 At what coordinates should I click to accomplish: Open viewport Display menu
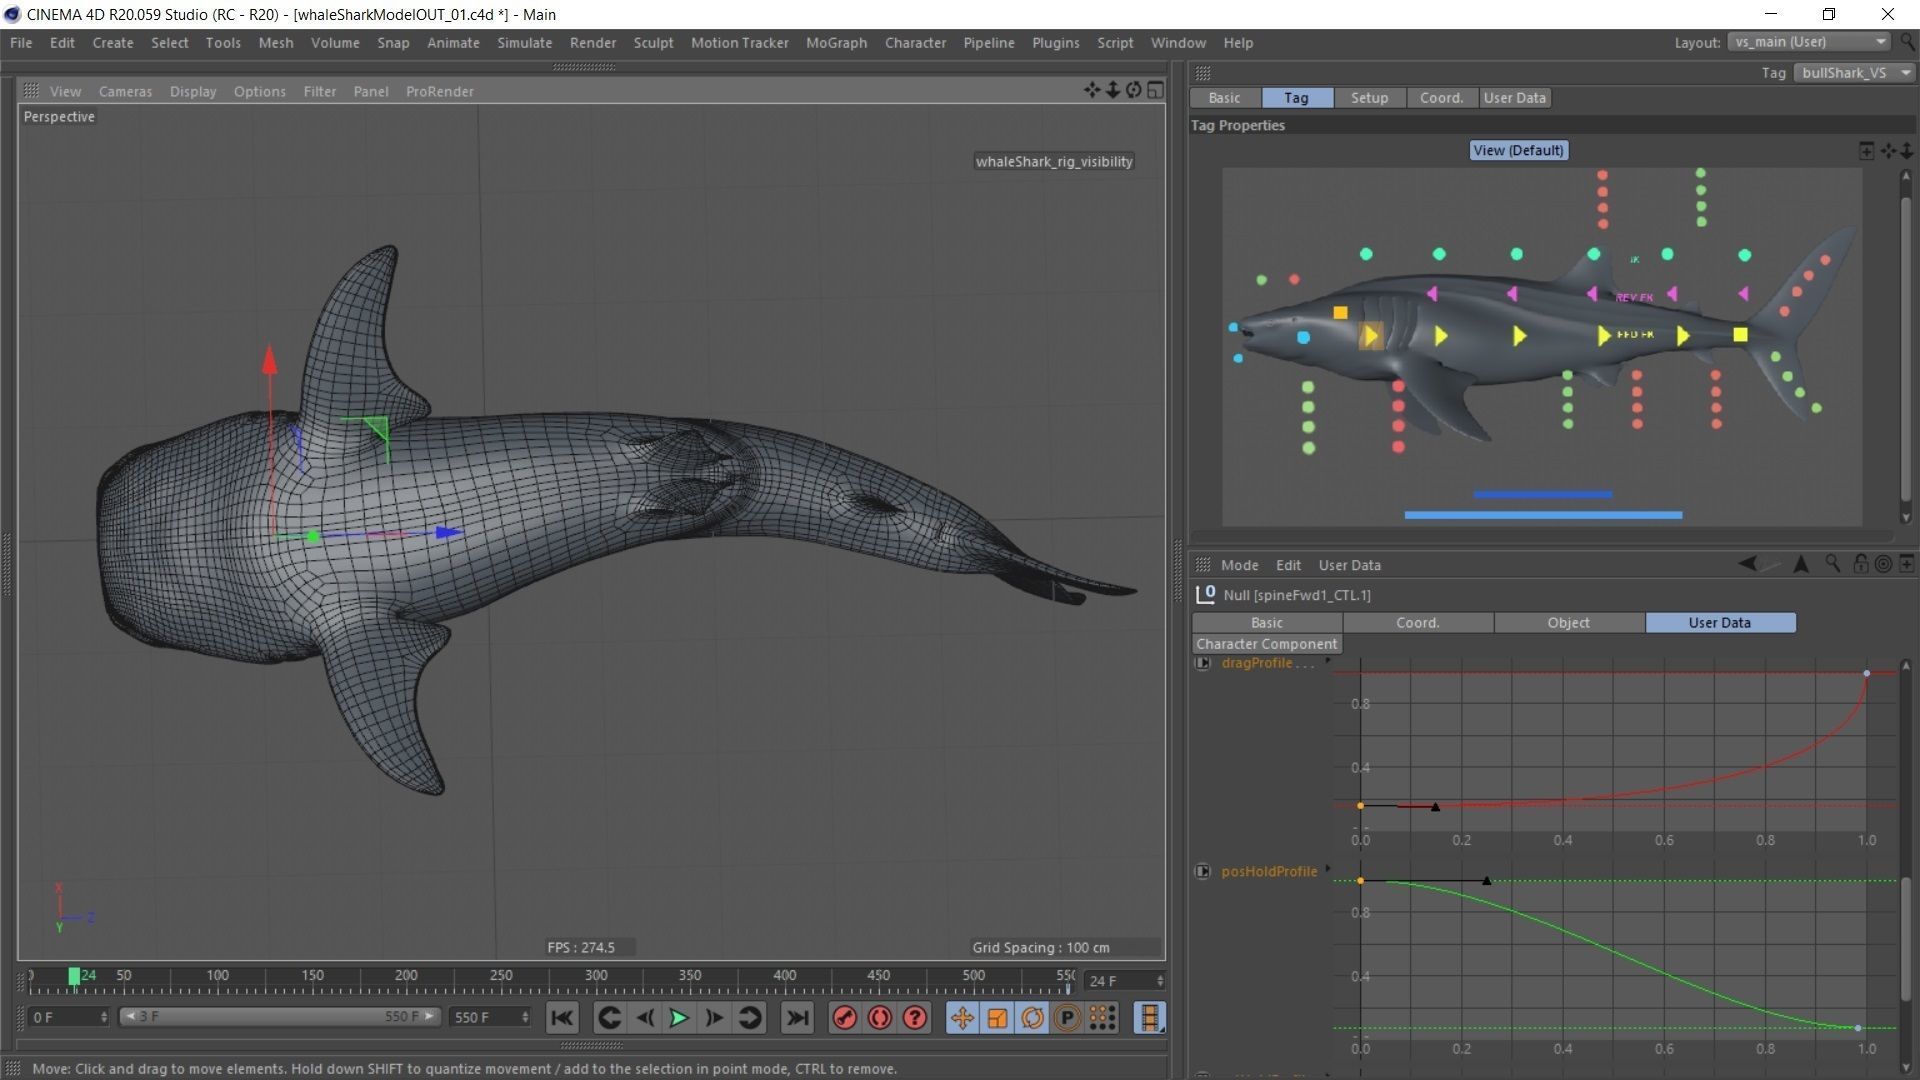(193, 91)
